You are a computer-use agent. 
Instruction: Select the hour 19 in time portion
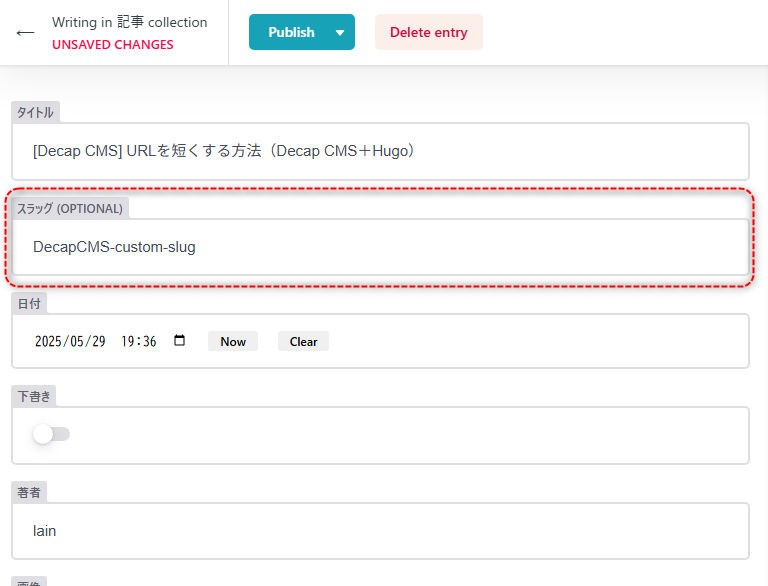click(127, 341)
